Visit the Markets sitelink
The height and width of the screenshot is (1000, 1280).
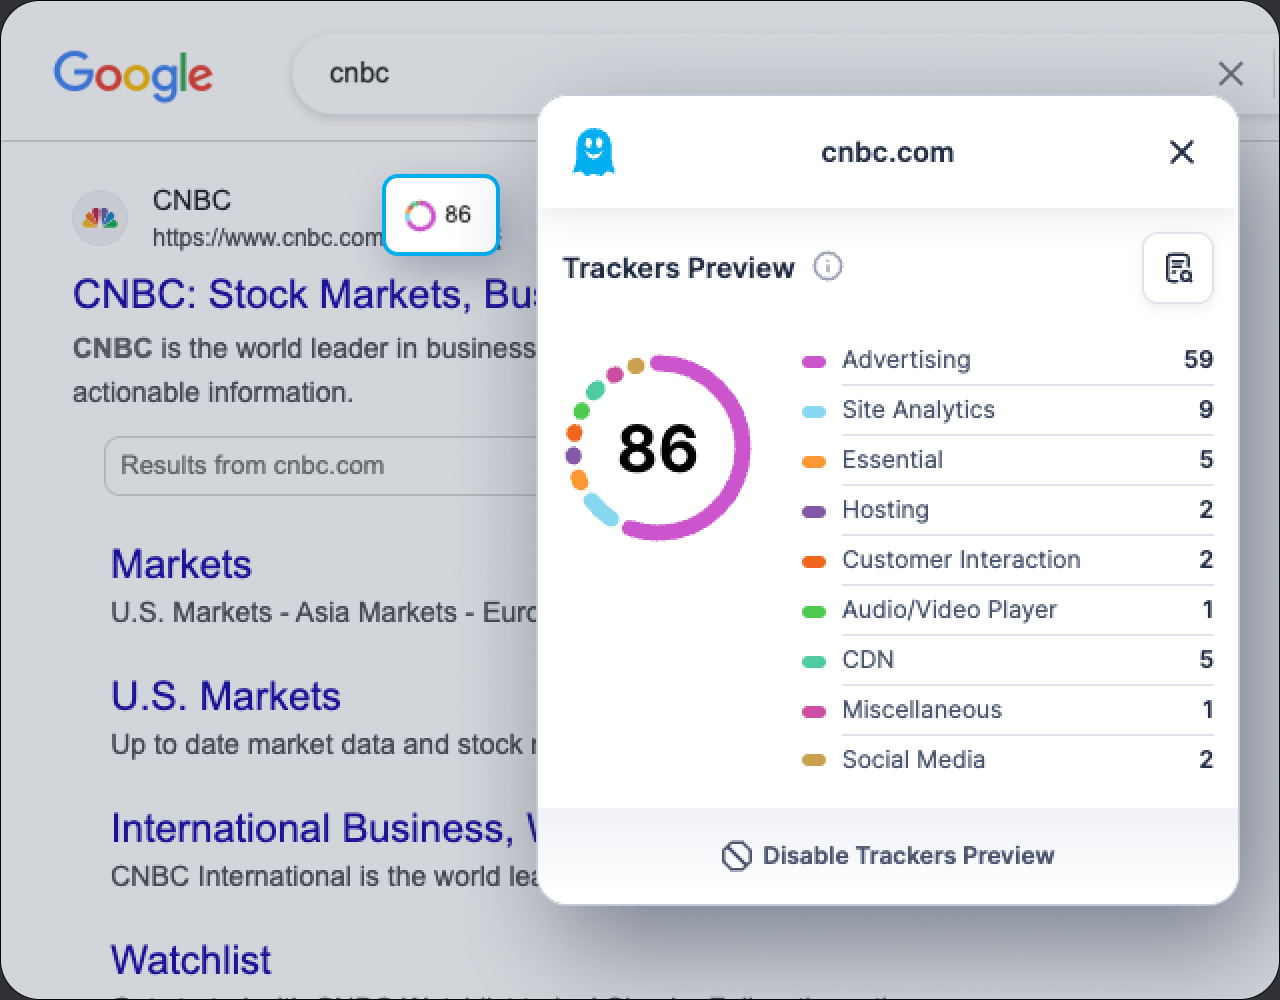pos(181,564)
